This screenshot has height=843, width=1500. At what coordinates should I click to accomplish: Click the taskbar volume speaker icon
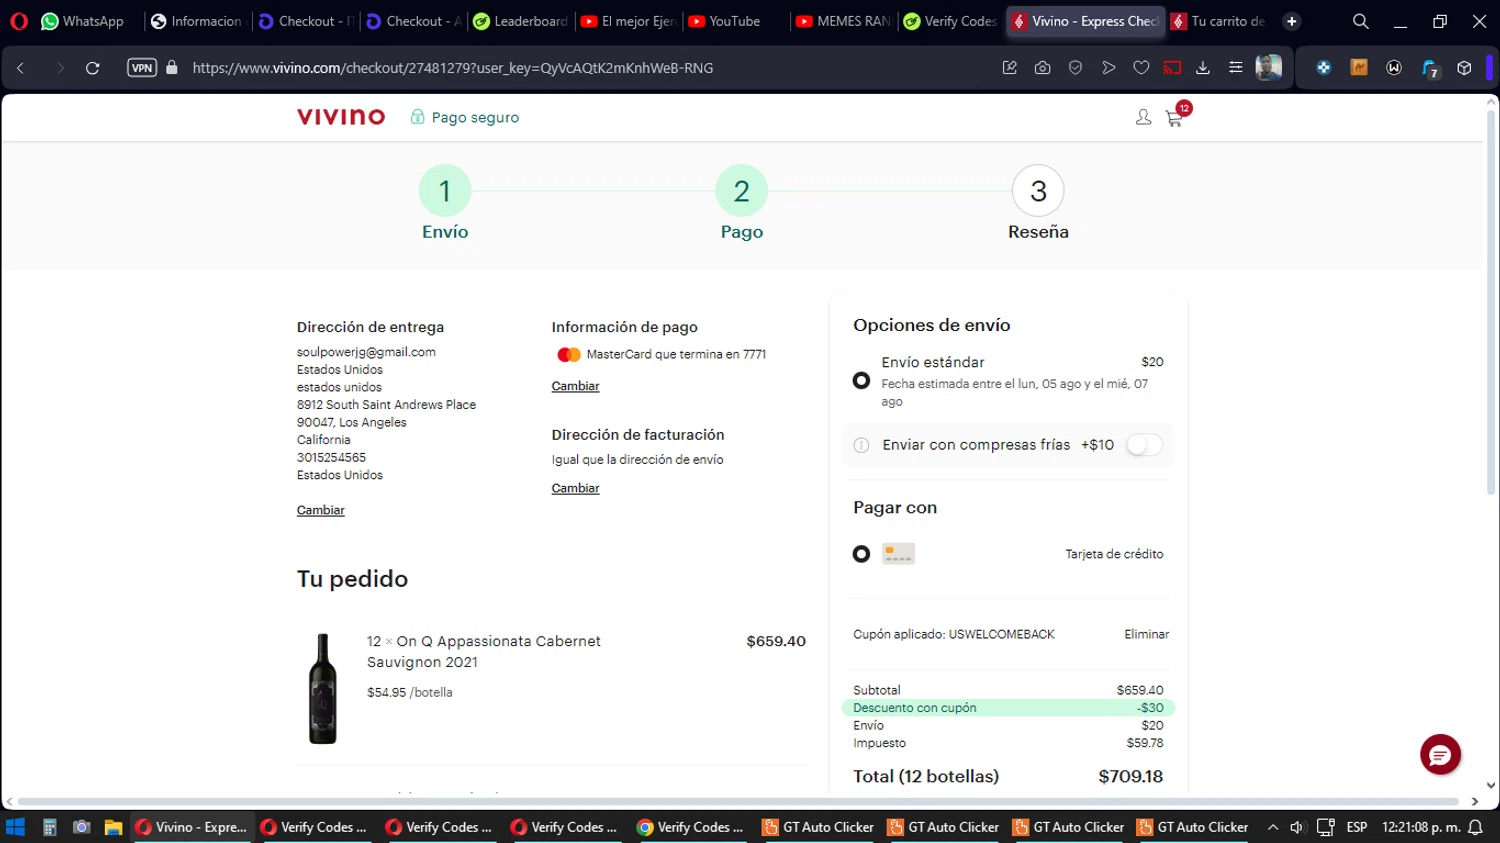(1297, 827)
